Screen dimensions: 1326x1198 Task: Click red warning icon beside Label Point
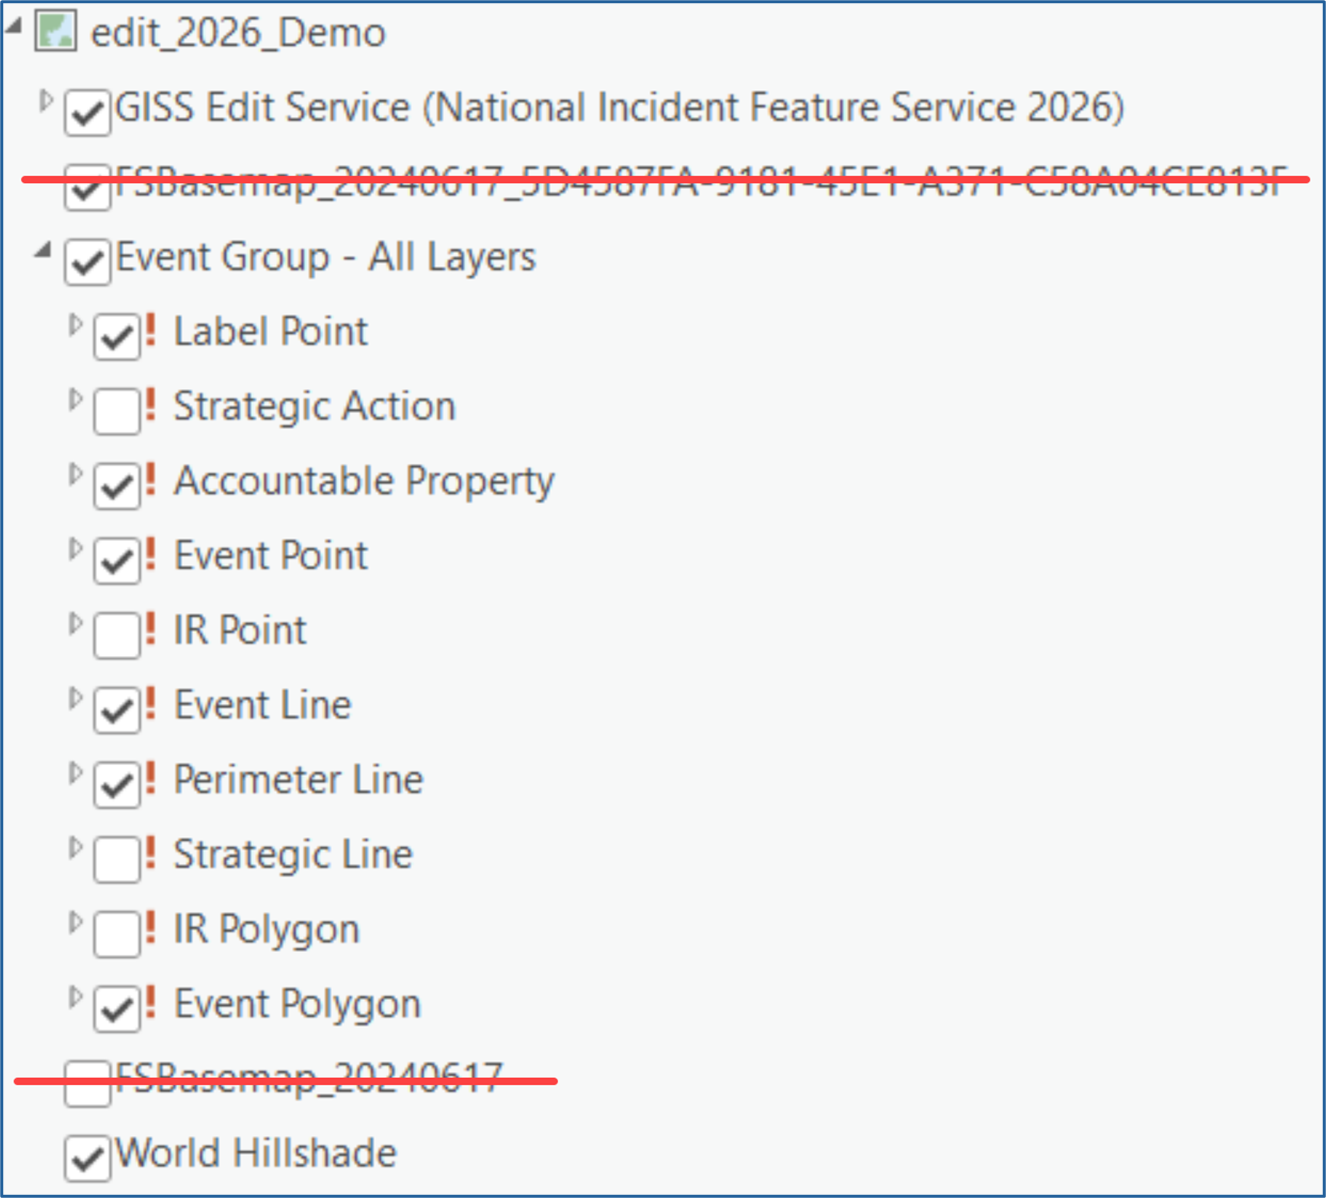pos(151,330)
